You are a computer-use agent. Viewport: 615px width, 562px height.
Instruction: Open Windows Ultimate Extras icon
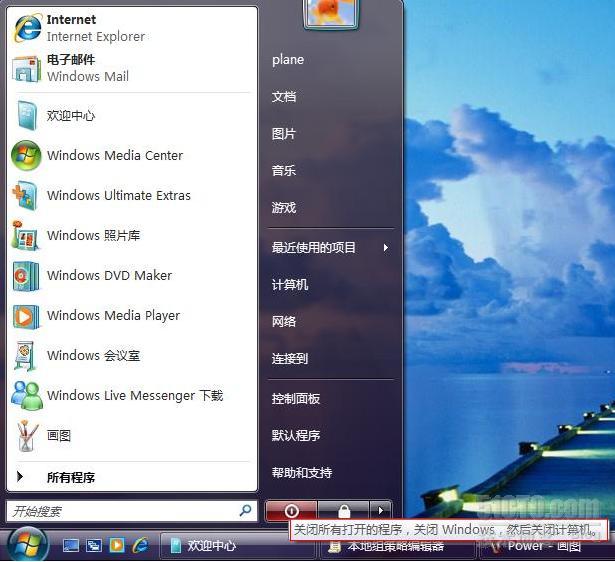click(x=25, y=195)
